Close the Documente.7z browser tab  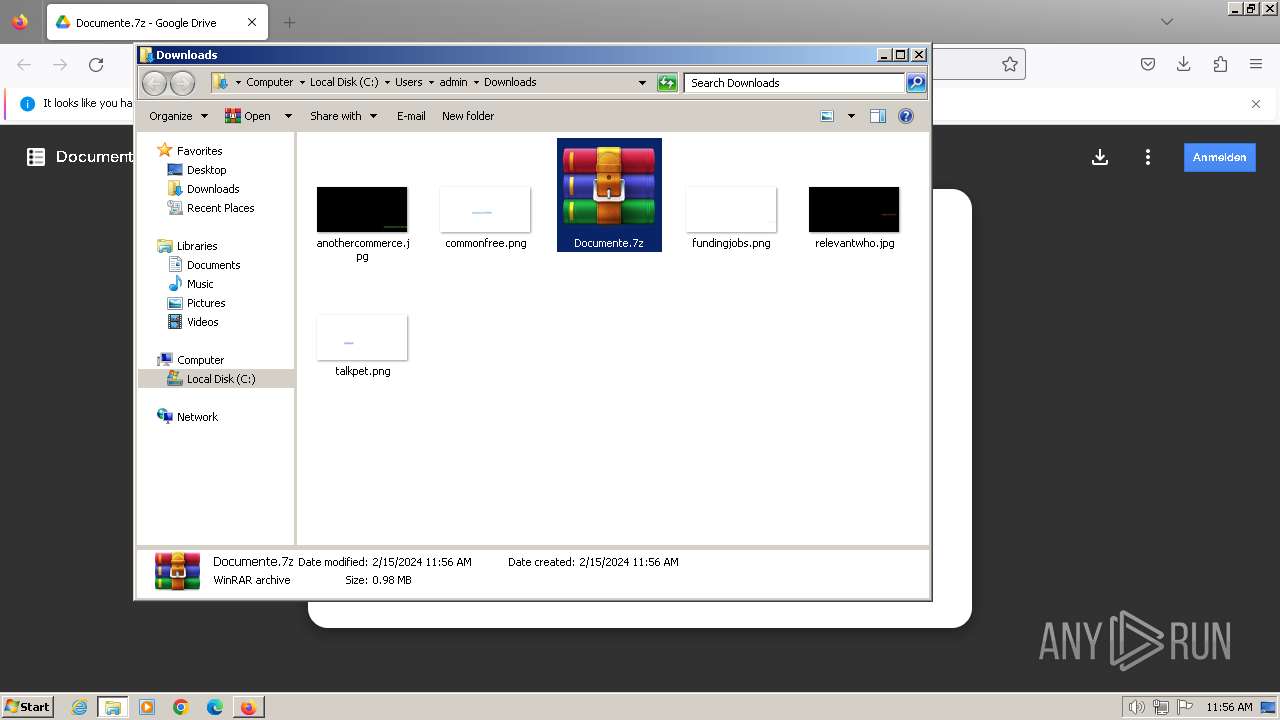click(252, 22)
